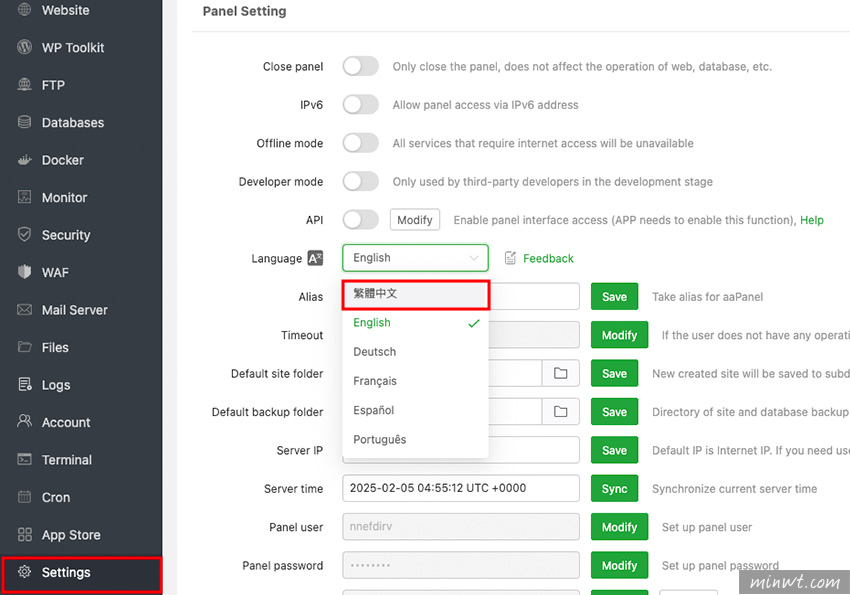Click the Cron calendar icon

24,497
